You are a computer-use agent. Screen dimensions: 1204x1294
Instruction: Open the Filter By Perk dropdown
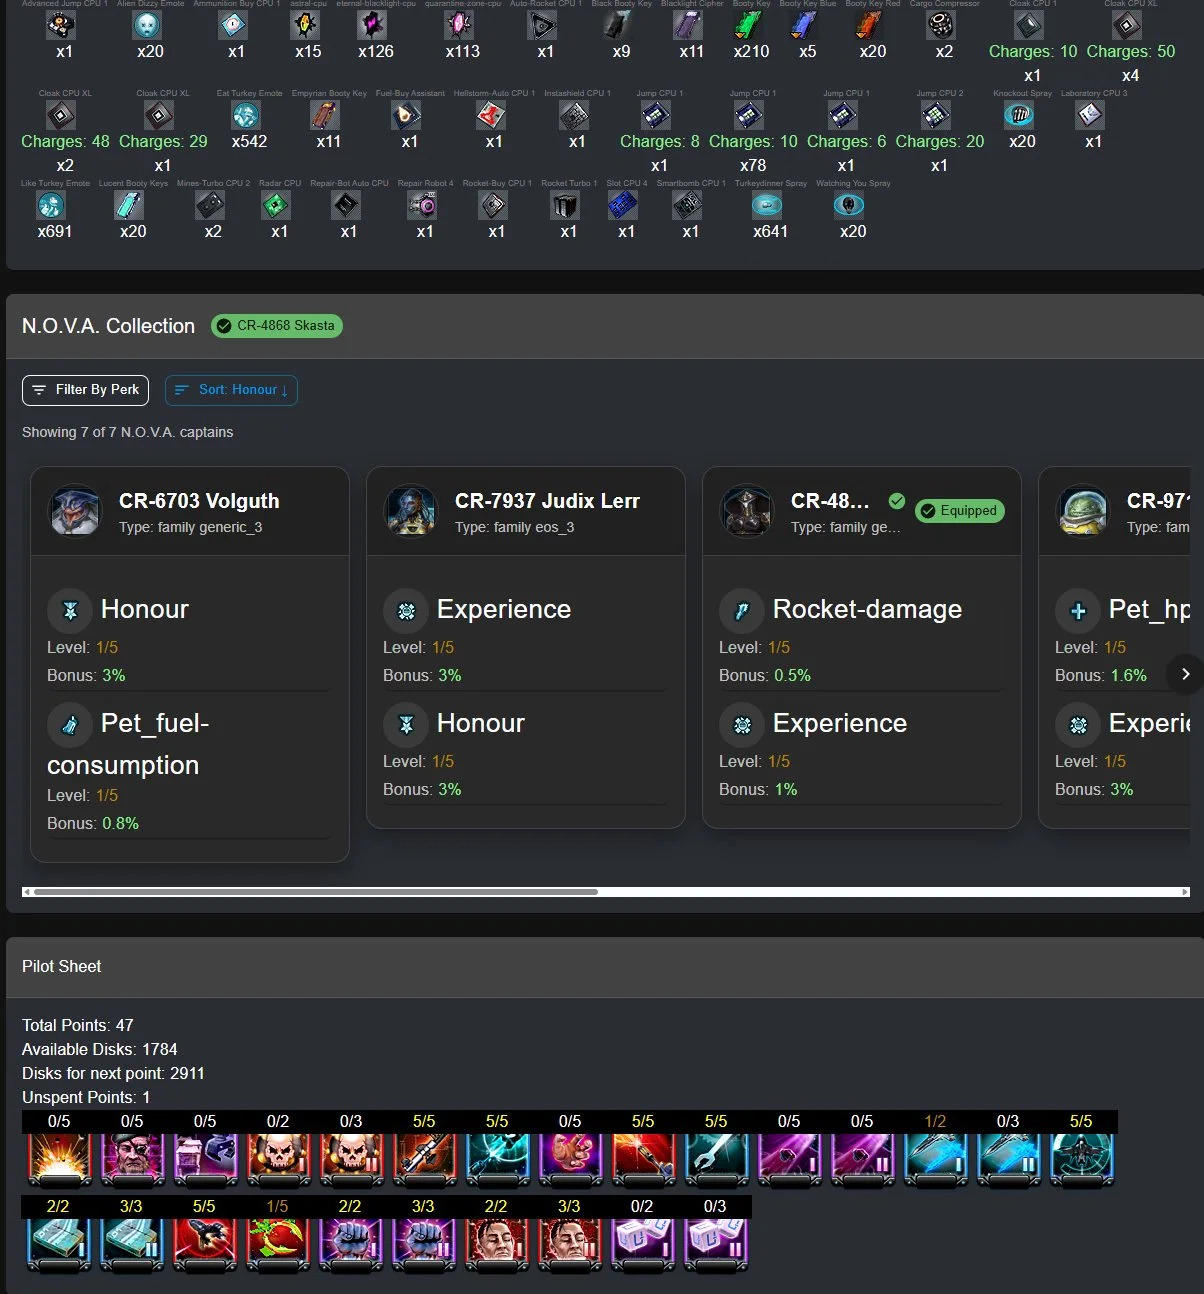85,390
